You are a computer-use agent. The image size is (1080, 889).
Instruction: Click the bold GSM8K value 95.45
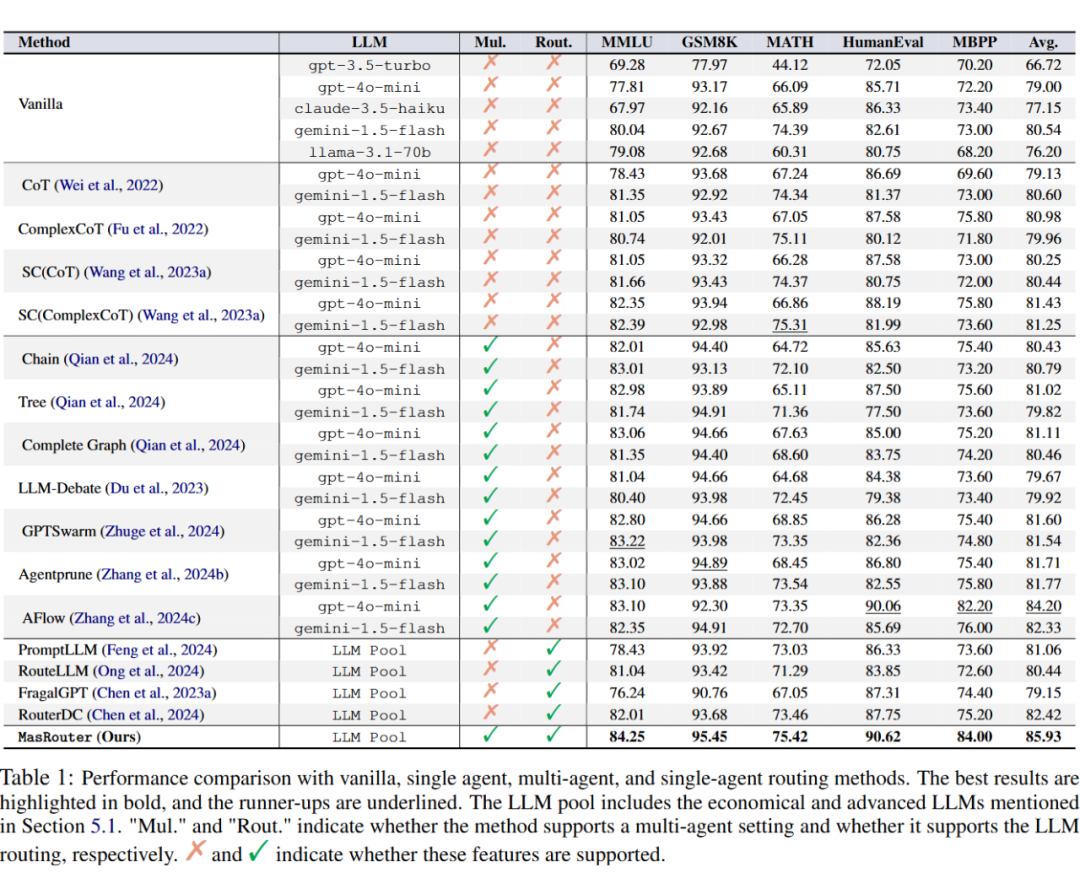[709, 736]
